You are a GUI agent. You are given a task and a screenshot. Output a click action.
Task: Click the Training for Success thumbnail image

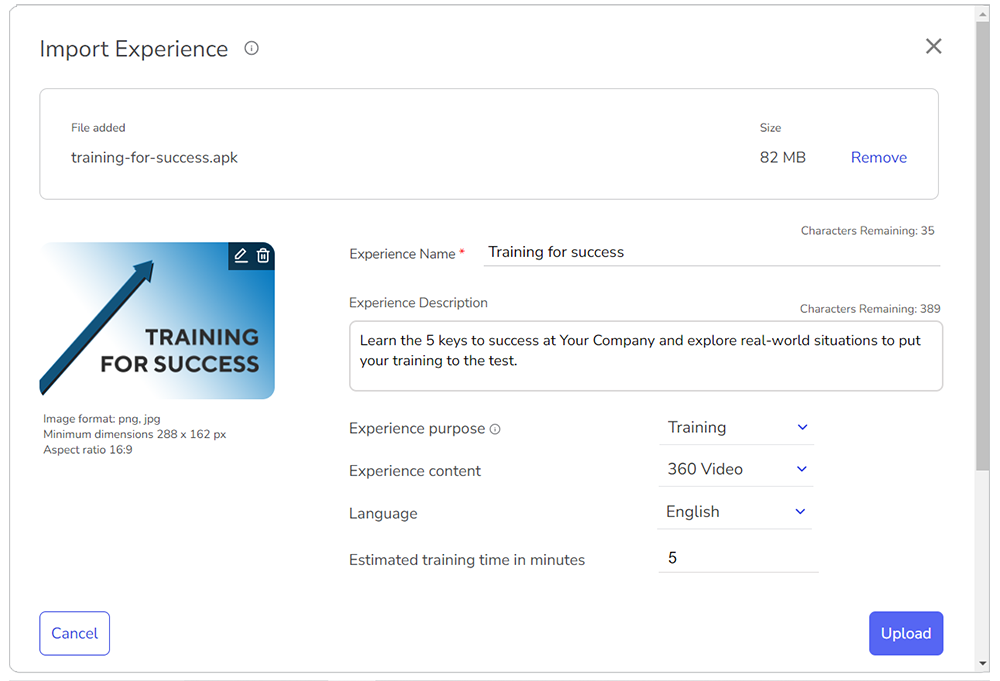coord(157,321)
